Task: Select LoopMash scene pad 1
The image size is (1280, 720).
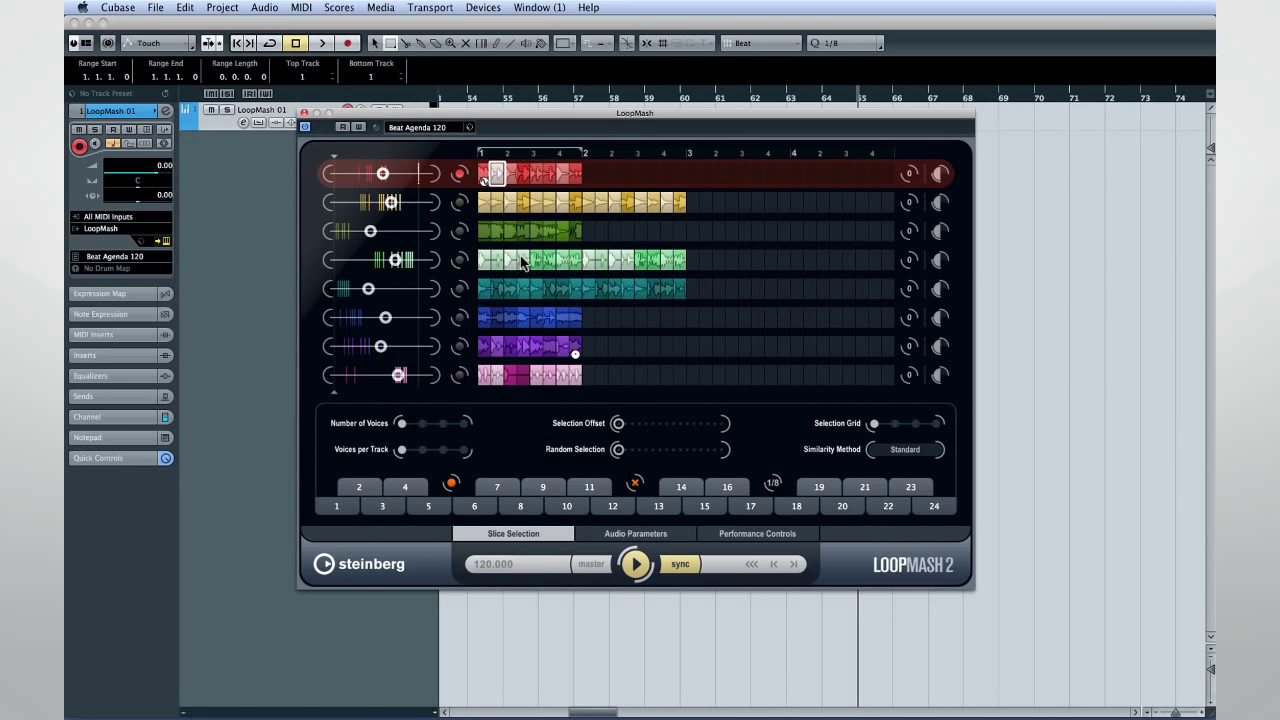Action: pos(337,506)
